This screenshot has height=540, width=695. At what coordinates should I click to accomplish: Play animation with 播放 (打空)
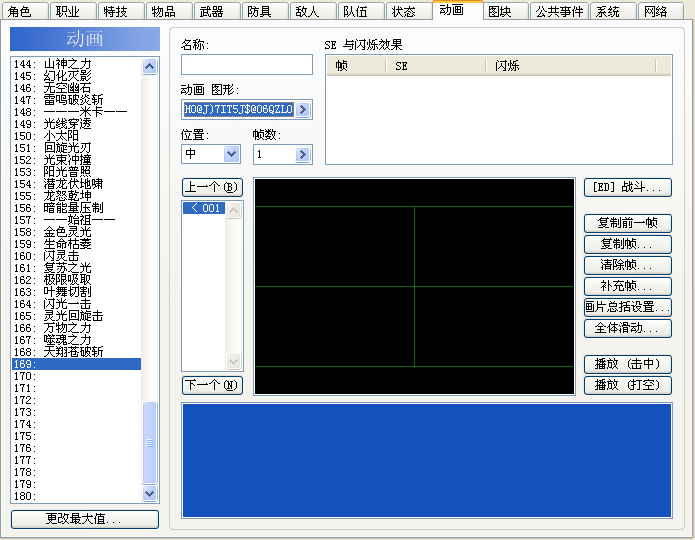pyautogui.click(x=628, y=385)
